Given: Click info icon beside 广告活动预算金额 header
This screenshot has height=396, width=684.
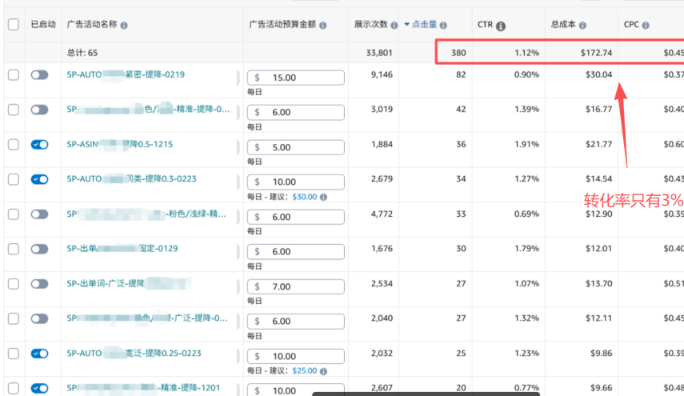Looking at the screenshot, I should point(323,25).
